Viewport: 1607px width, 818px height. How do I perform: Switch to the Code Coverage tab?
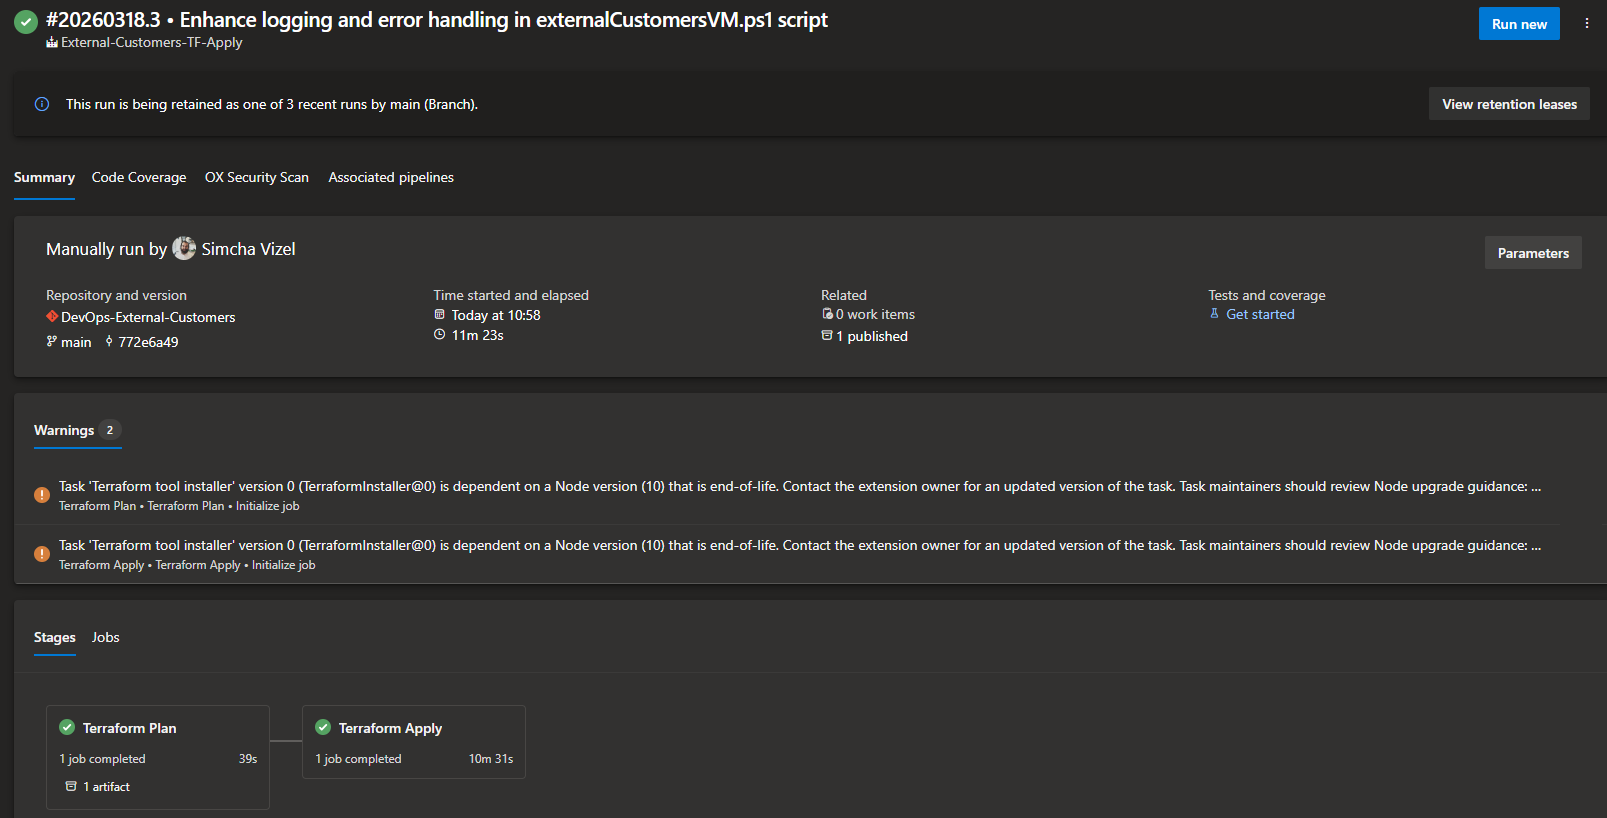point(139,177)
